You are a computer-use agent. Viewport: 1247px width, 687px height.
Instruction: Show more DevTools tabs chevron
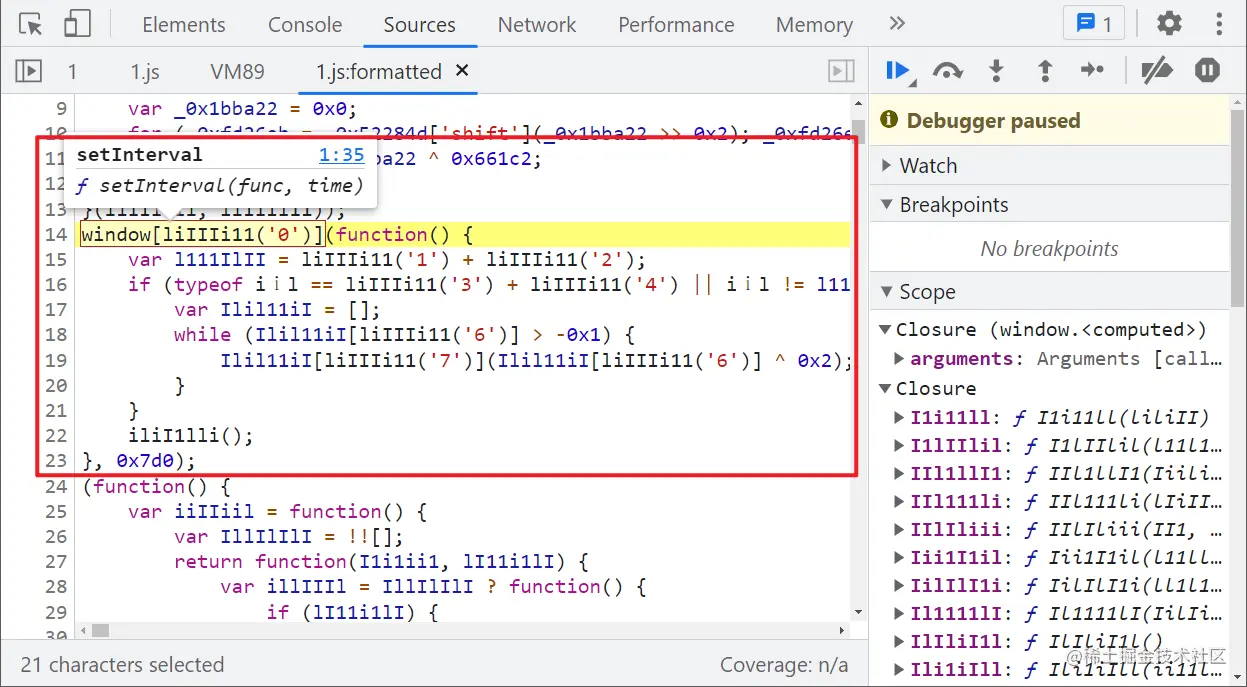(x=897, y=24)
